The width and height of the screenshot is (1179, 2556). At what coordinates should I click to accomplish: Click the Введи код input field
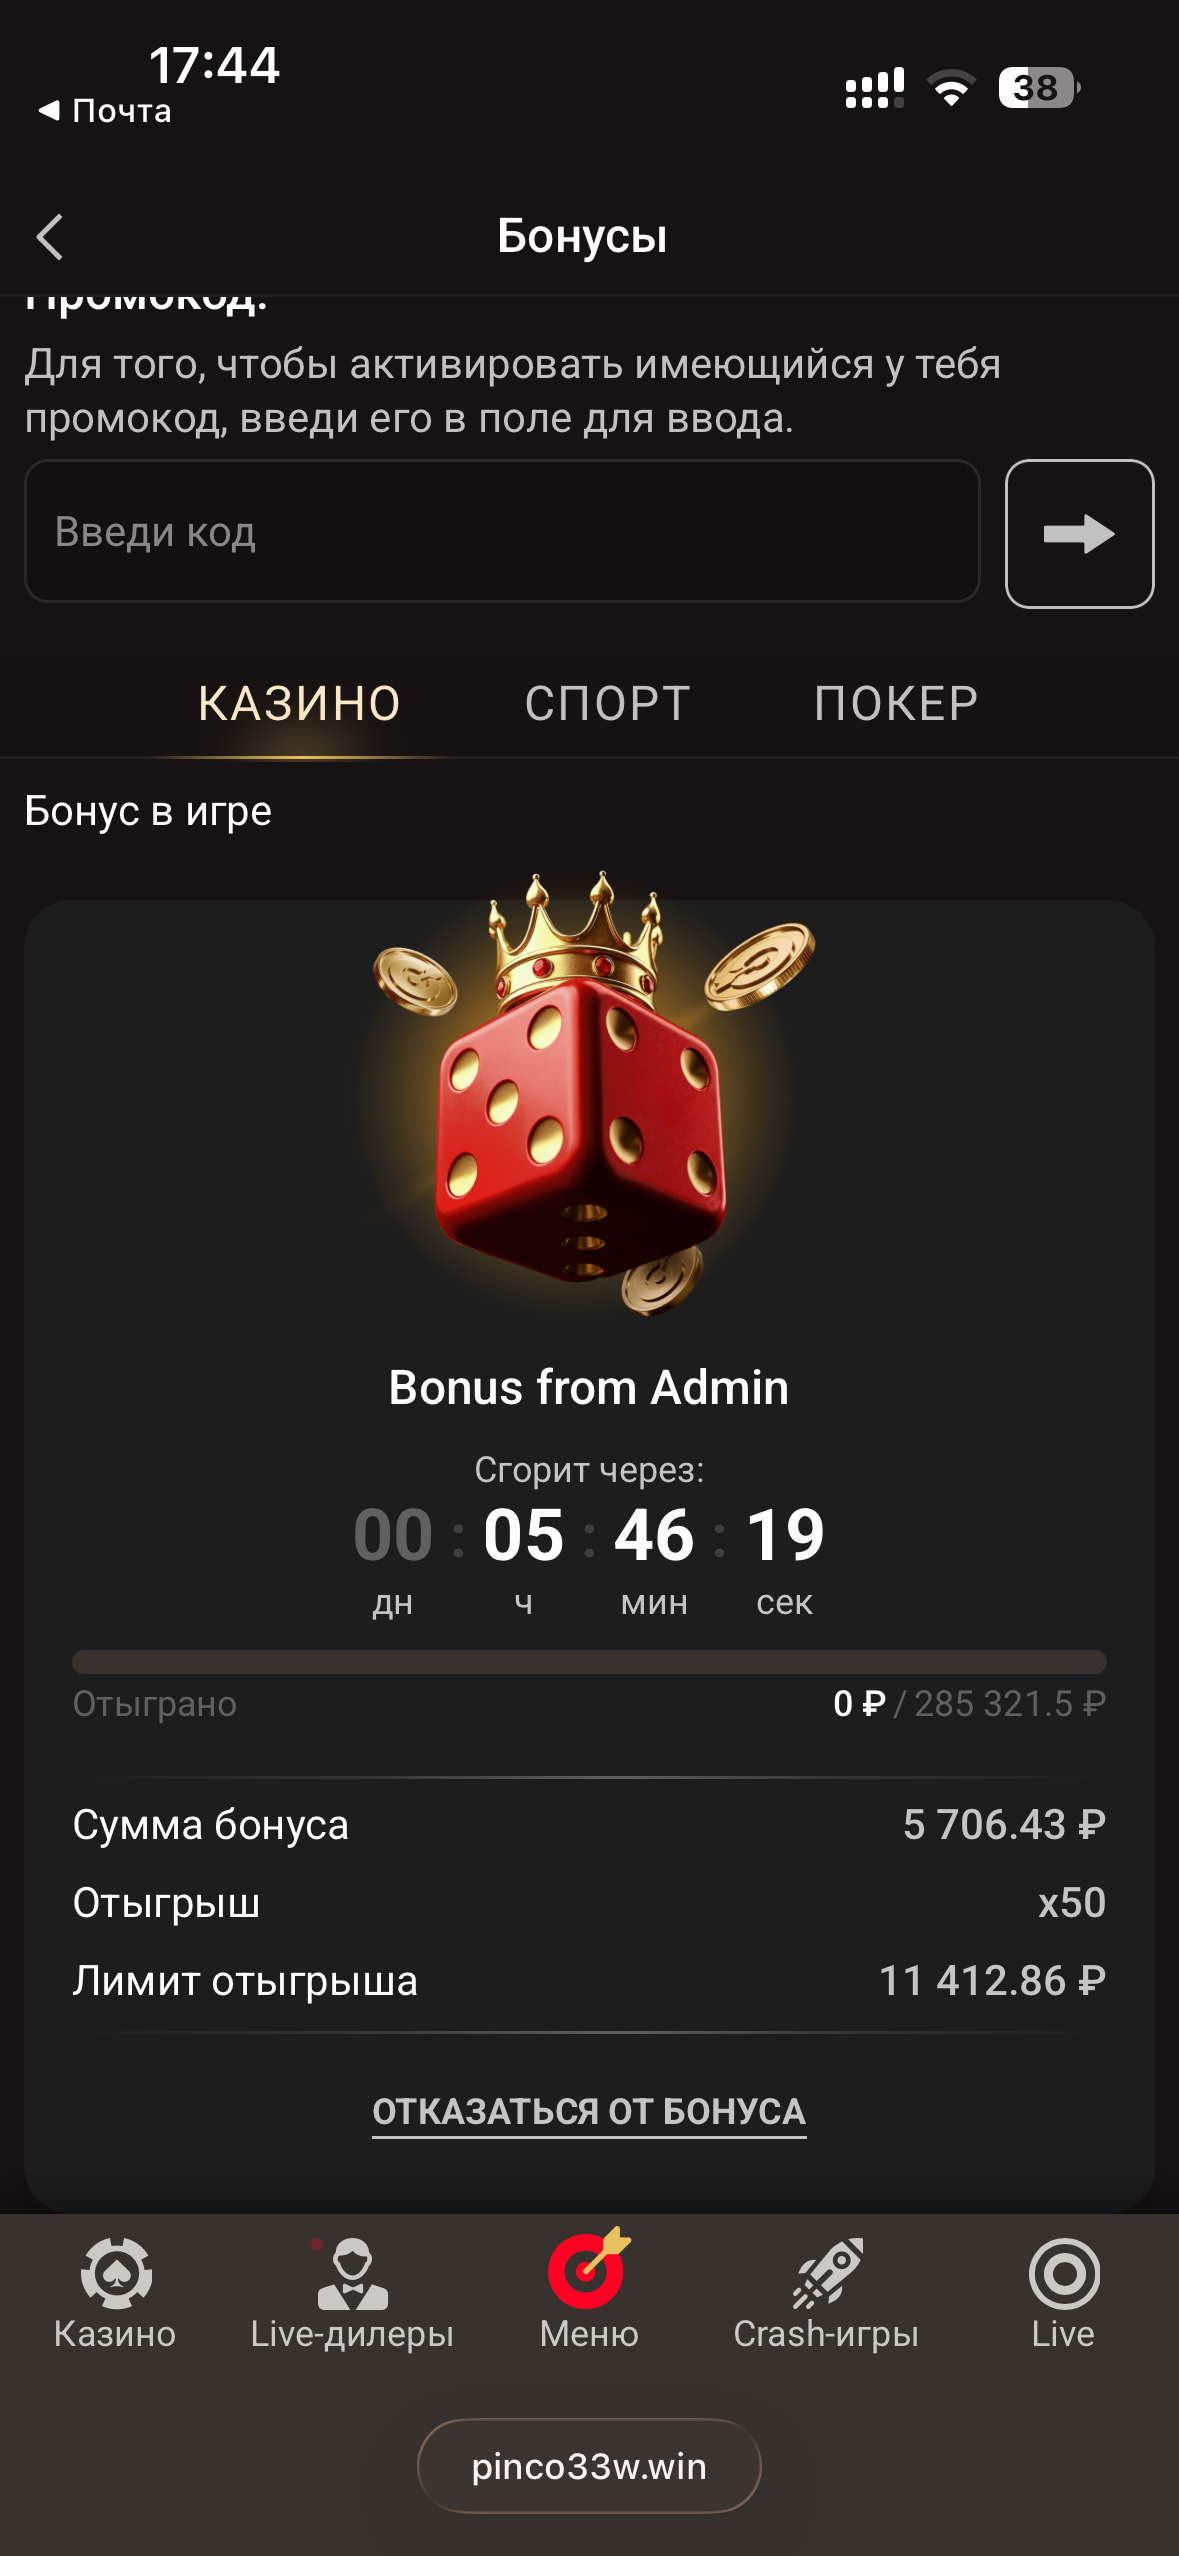pos(502,531)
